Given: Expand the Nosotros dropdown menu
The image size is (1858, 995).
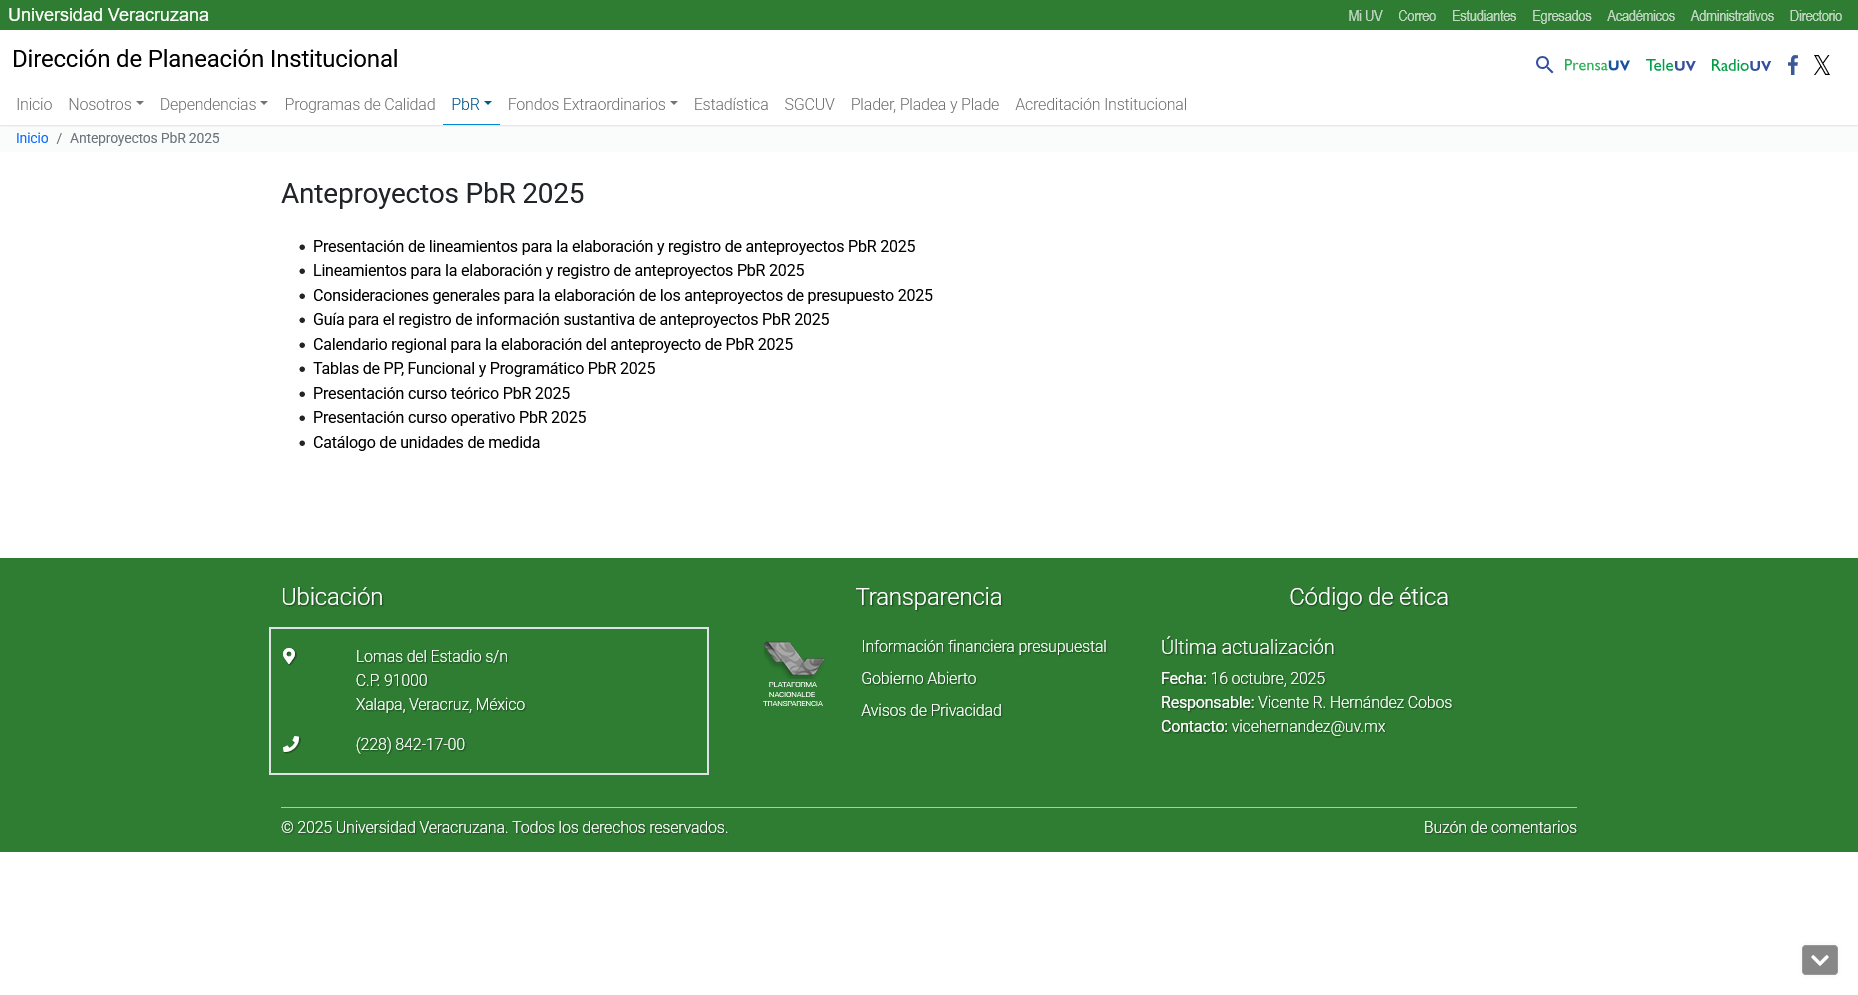Looking at the screenshot, I should pos(106,104).
